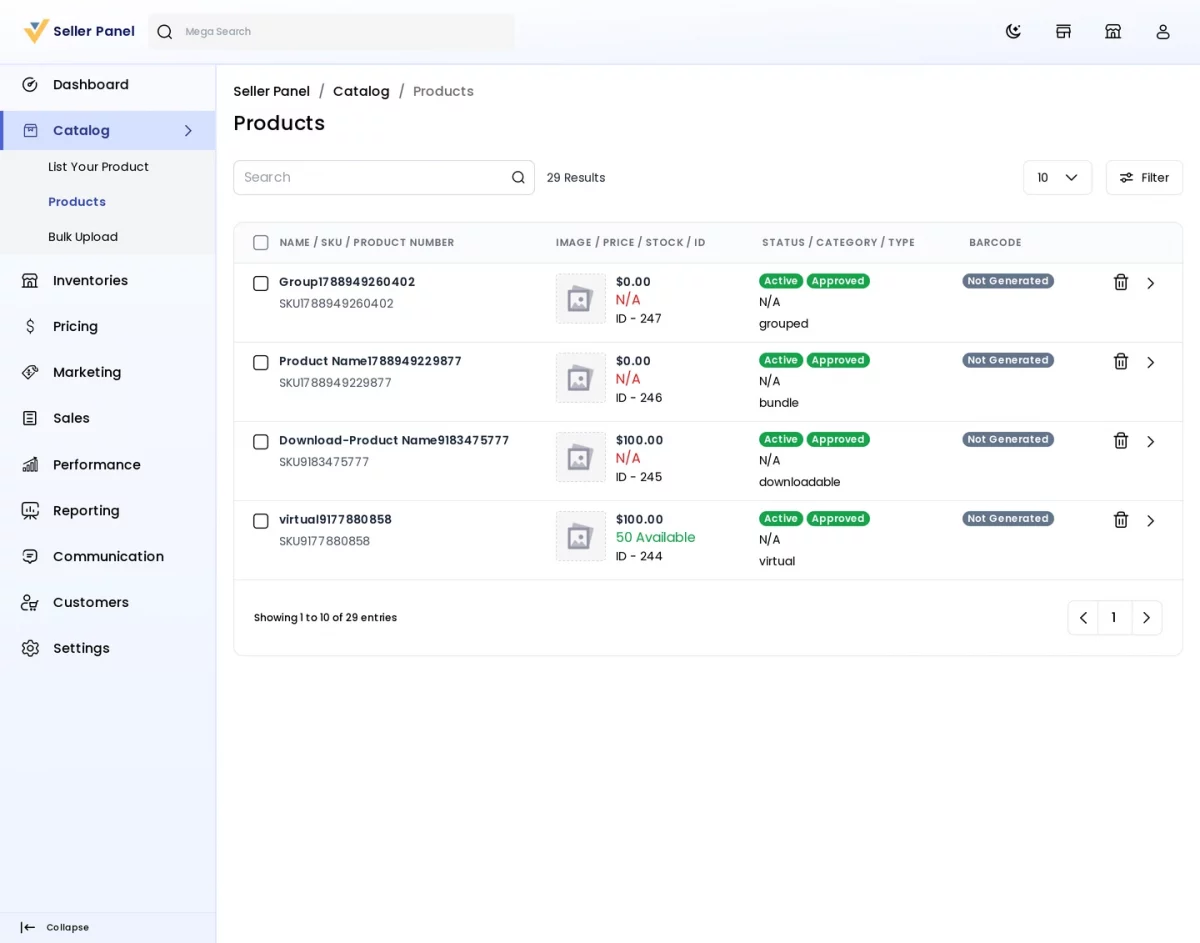The width and height of the screenshot is (1200, 943).
Task: Click the Collapse label at sidebar bottom
Action: click(x=67, y=928)
